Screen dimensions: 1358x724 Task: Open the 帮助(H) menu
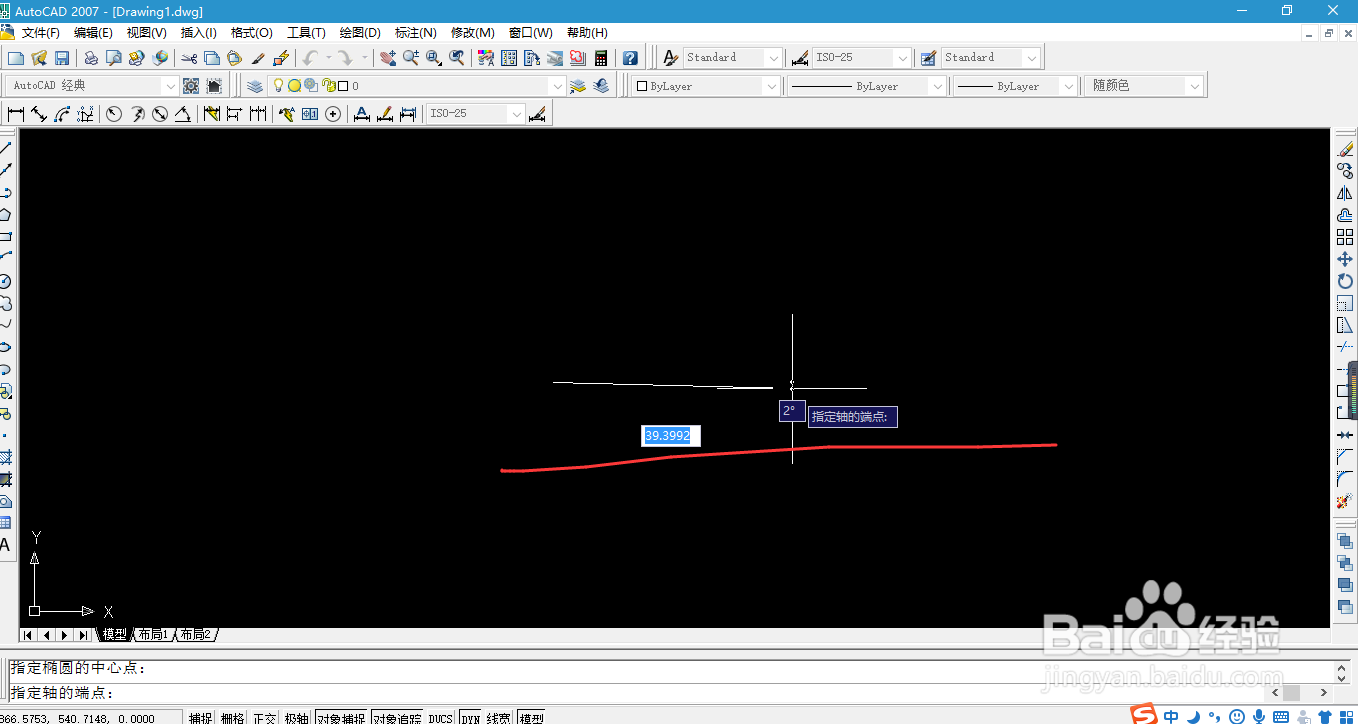[x=587, y=33]
